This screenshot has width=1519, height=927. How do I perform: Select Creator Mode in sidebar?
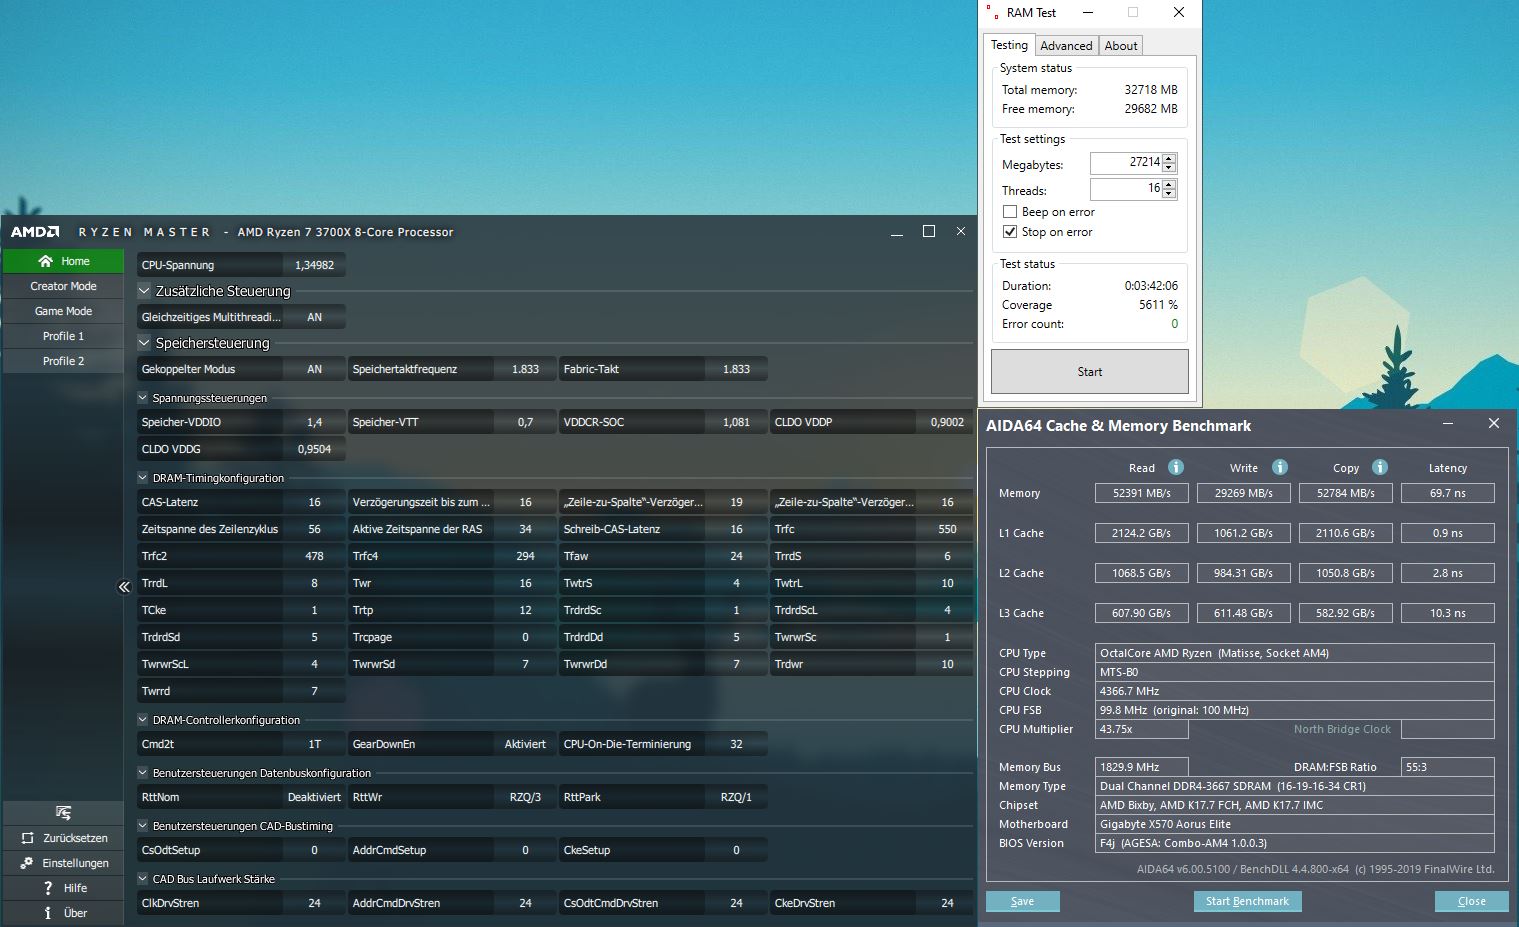(x=63, y=286)
